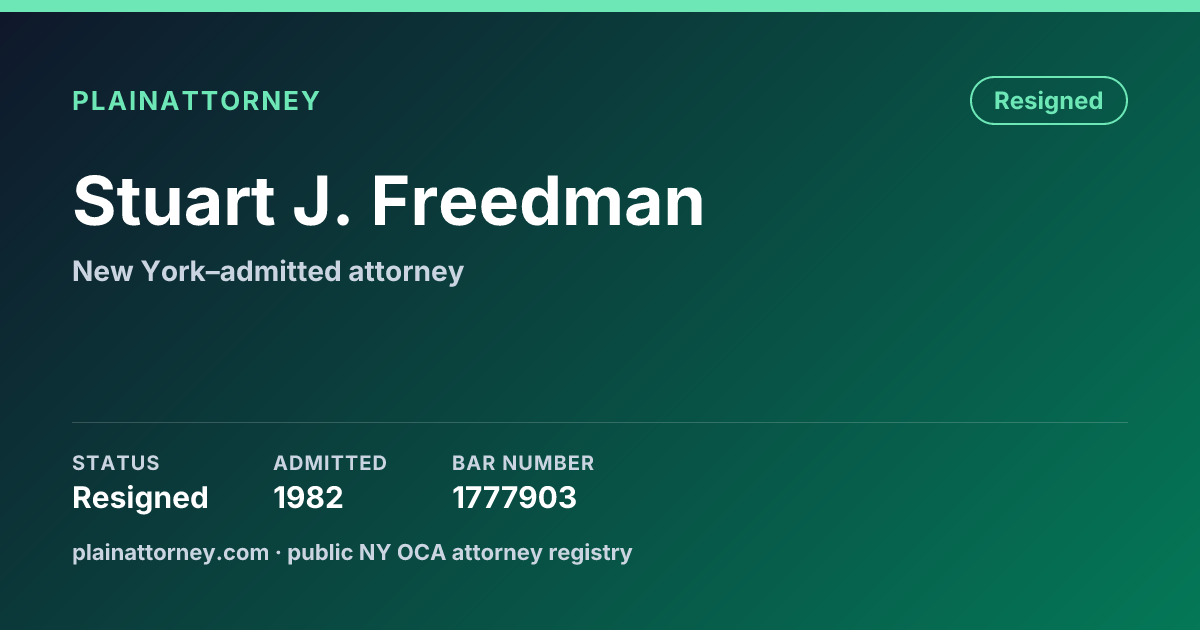This screenshot has width=1200, height=630.
Task: Select the Resigned value under STATUS
Action: tap(140, 498)
